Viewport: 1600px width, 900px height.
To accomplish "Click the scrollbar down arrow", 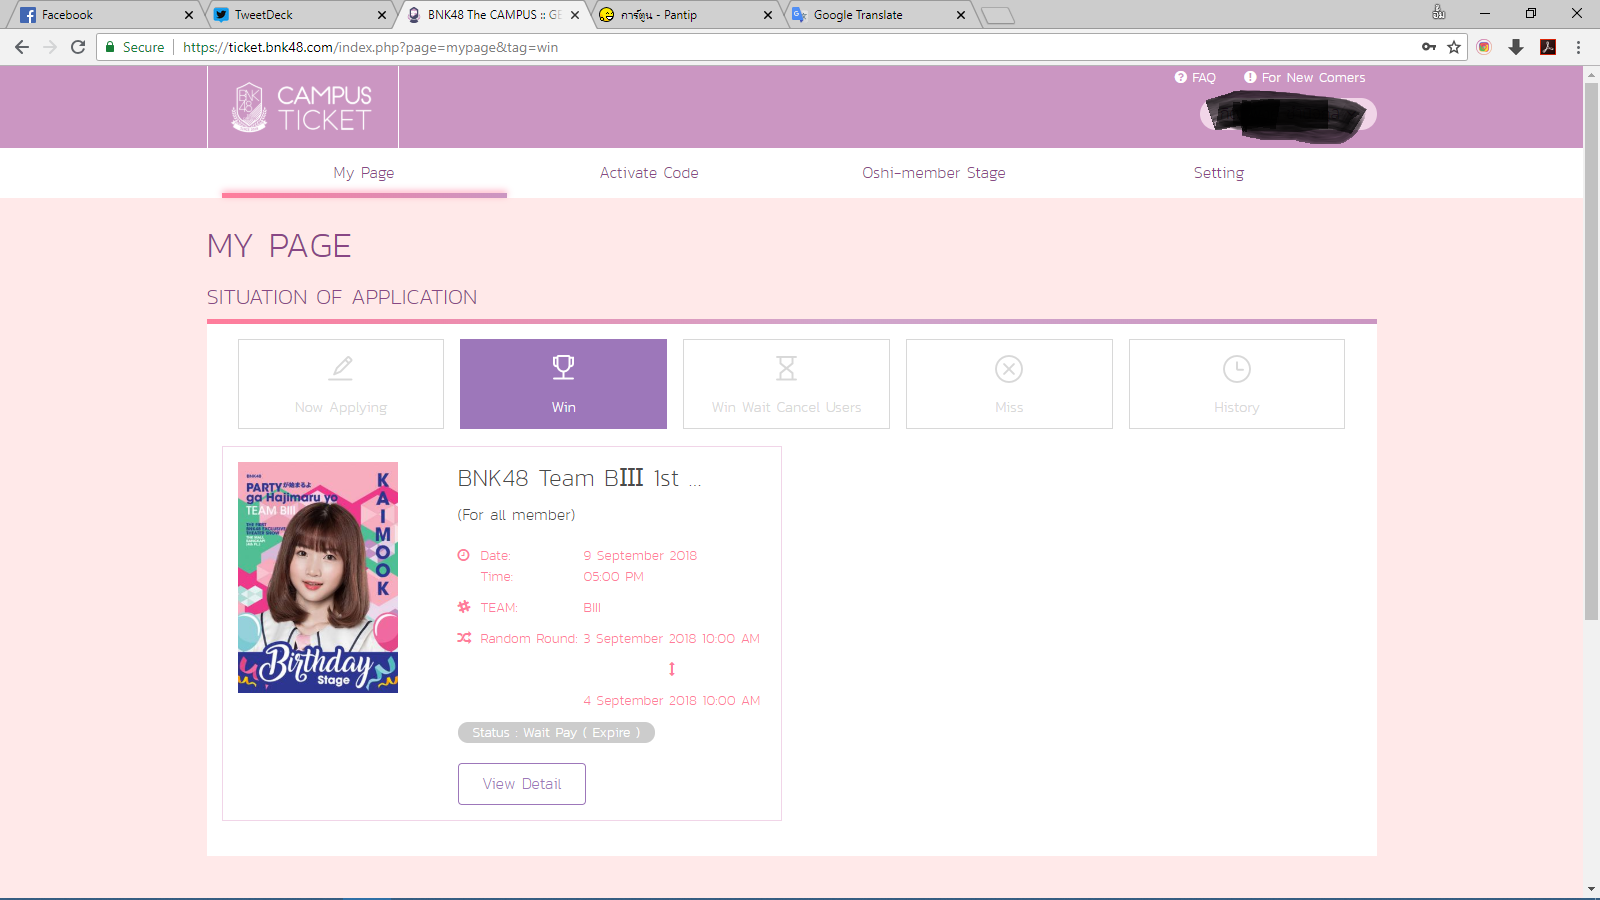I will [x=1592, y=889].
